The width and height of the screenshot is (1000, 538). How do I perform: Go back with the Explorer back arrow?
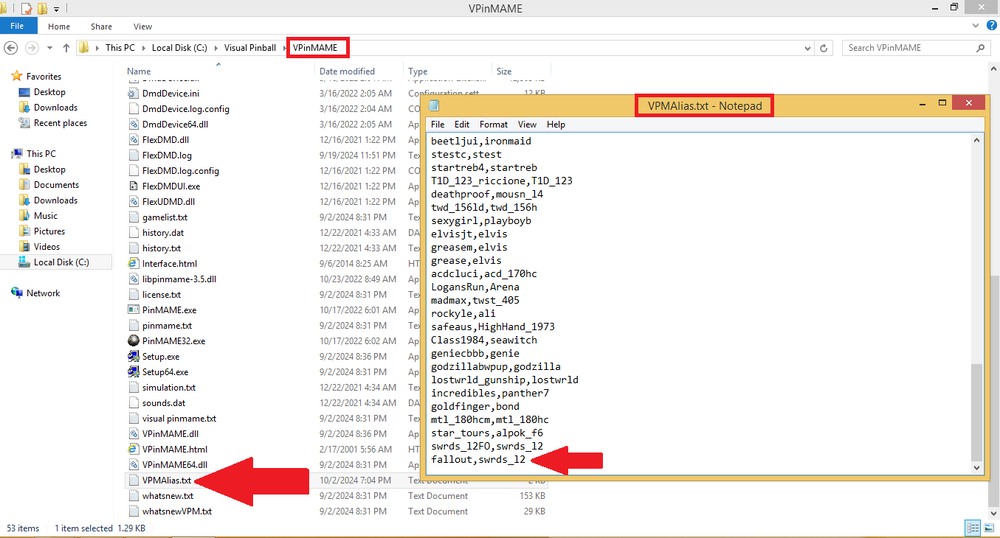point(11,48)
